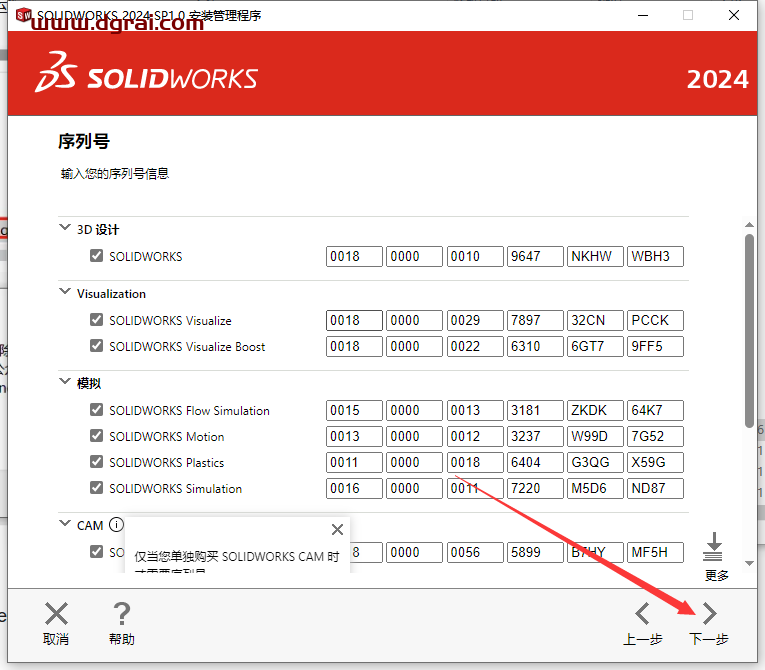Viewport: 765px width, 670px height.
Task: Click CAM serial field 0056
Action: click(475, 552)
